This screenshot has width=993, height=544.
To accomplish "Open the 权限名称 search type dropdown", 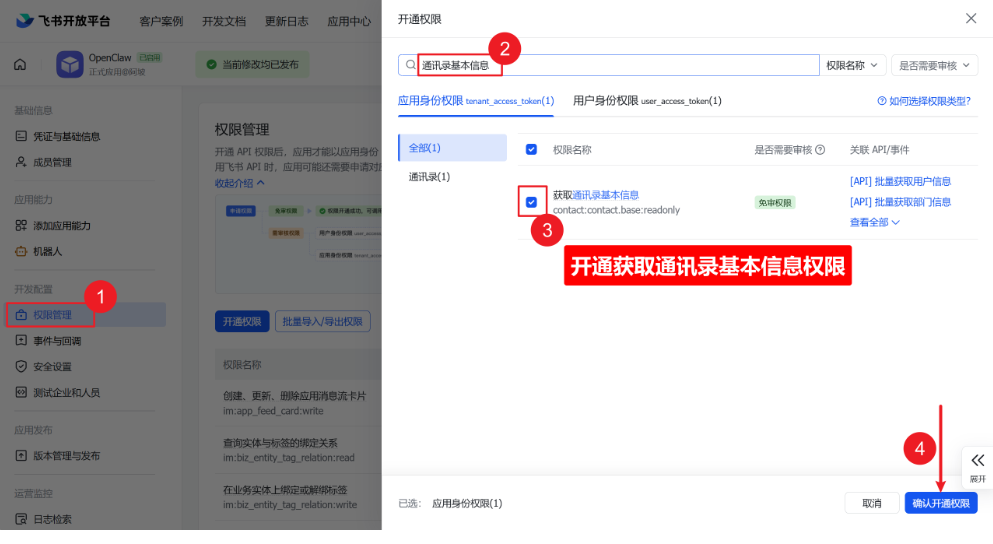I will pos(853,65).
